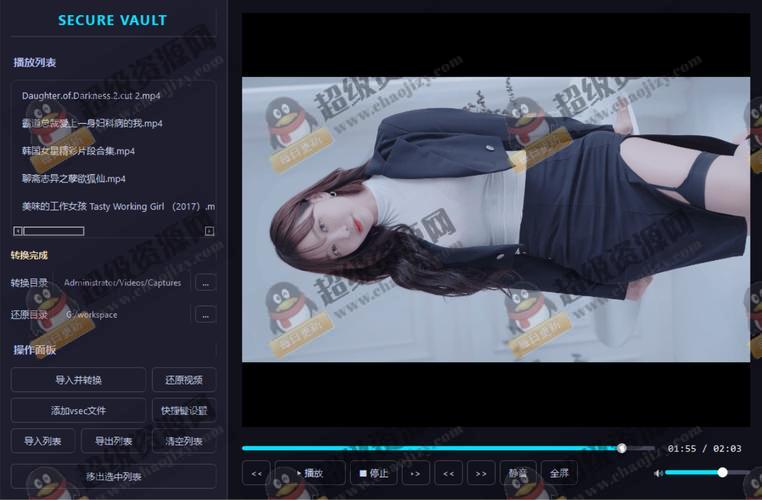The height and width of the screenshot is (500, 762).
Task: Open 快捷键设置 hotkey settings
Action: coord(184,411)
